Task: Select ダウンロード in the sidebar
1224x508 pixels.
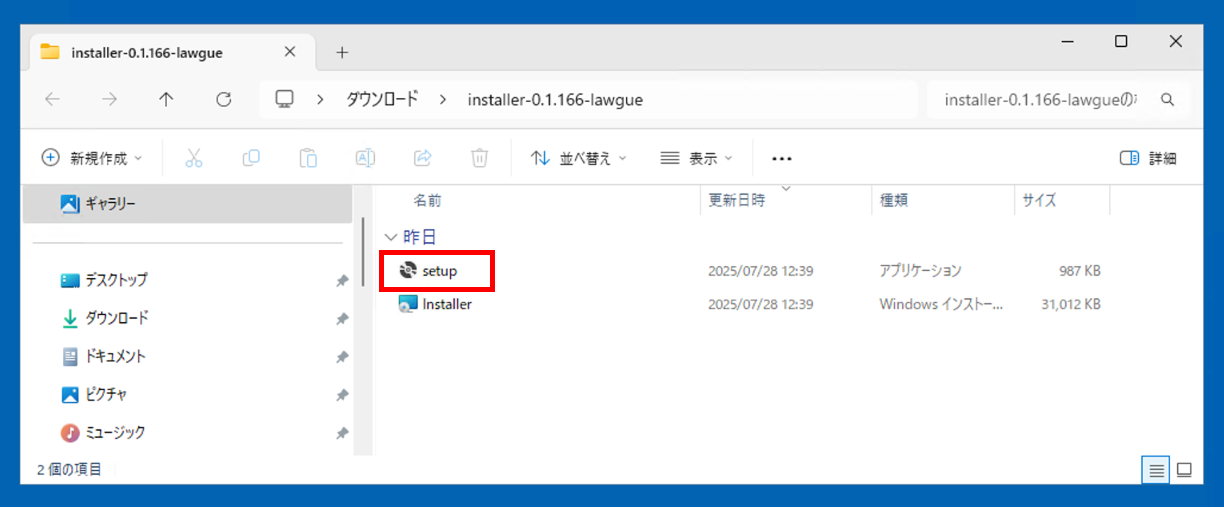Action: (x=116, y=318)
